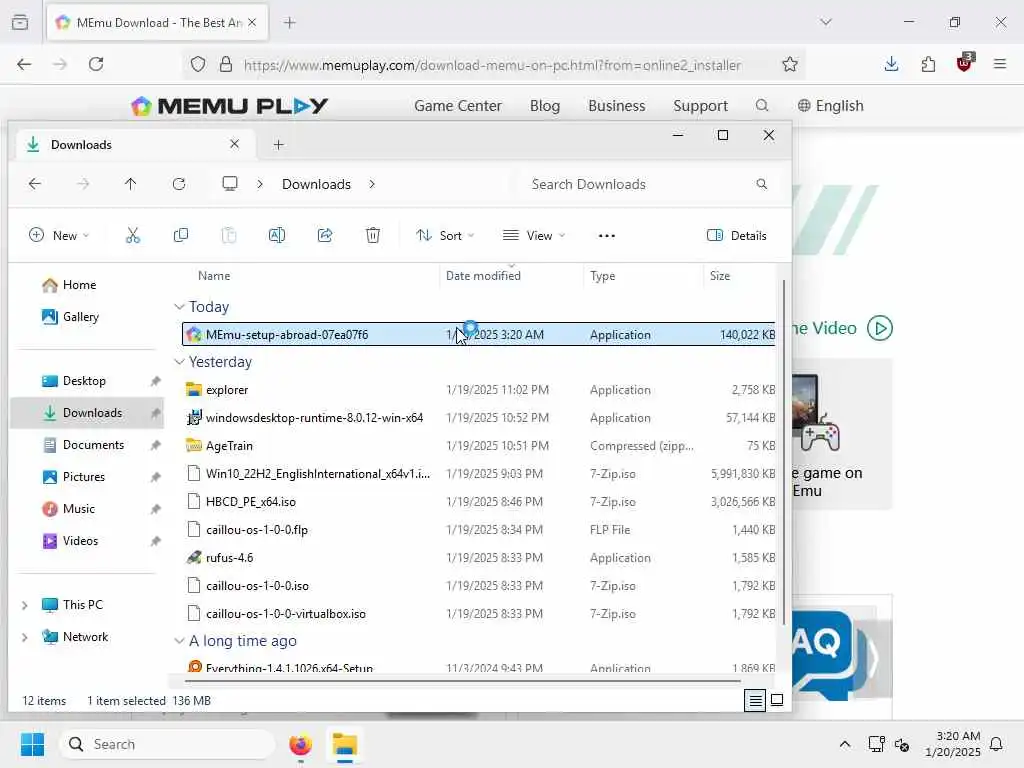Viewport: 1024px width, 768px height.
Task: Select caillou-os-1-0-0.flp file
Action: click(478, 530)
